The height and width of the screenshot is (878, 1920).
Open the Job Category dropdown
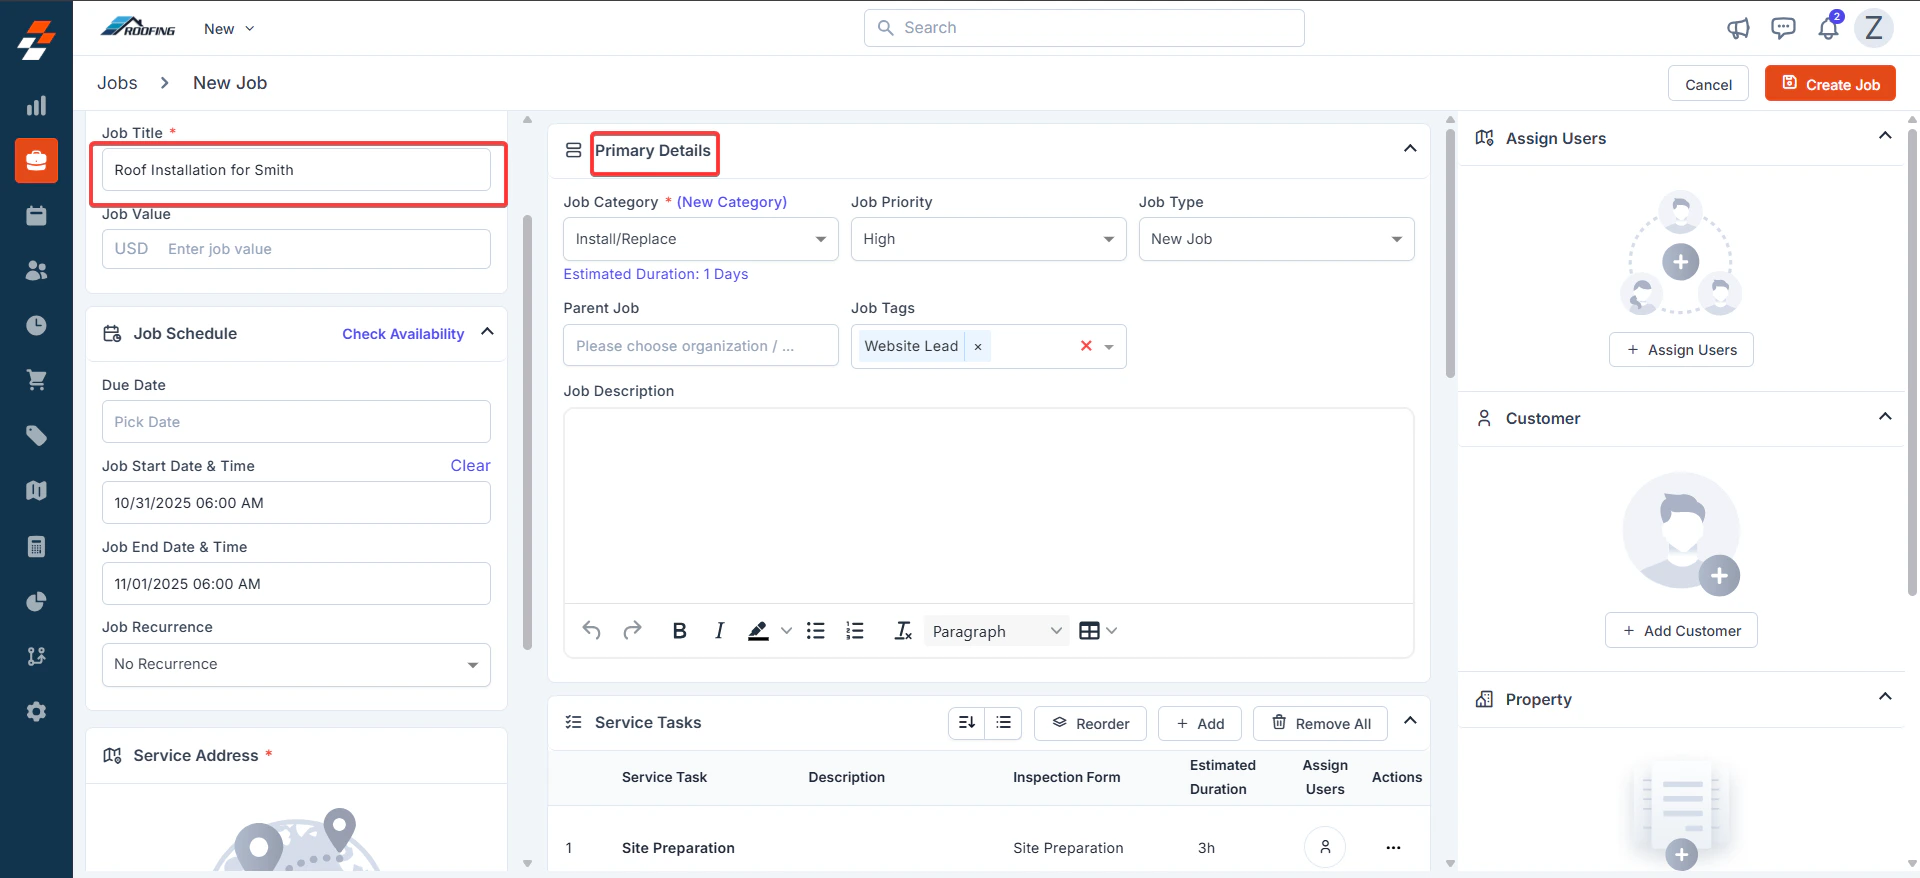click(x=701, y=239)
